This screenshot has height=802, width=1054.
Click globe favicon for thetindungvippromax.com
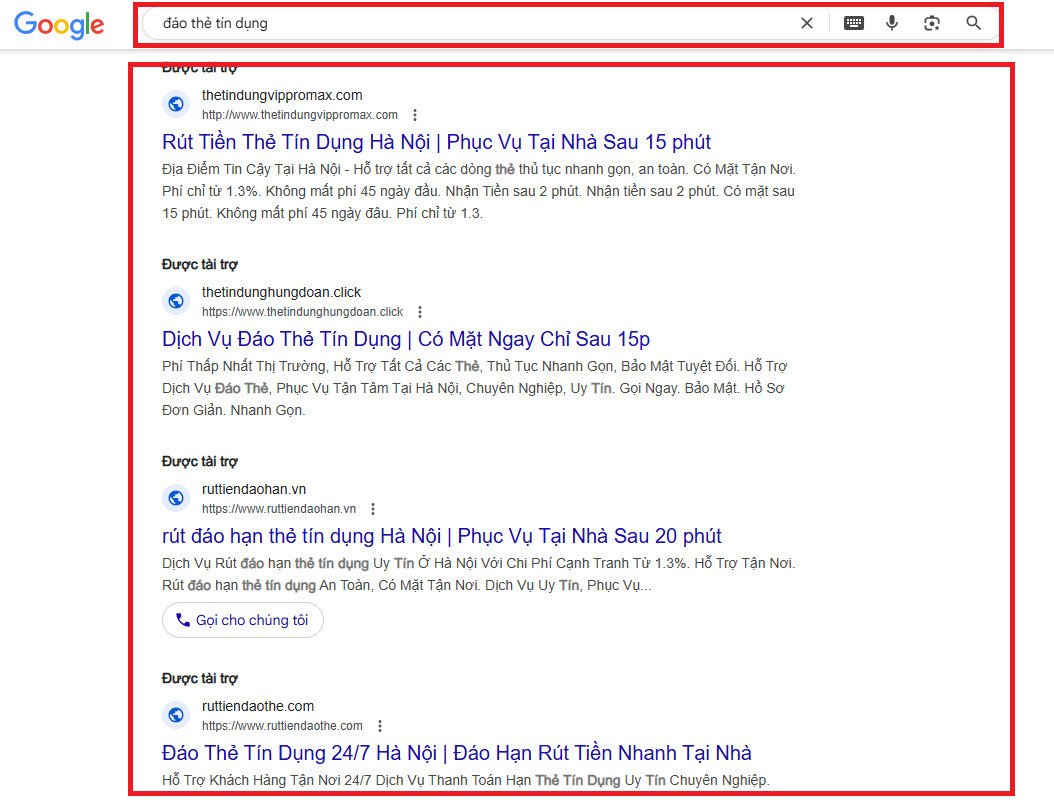point(176,104)
